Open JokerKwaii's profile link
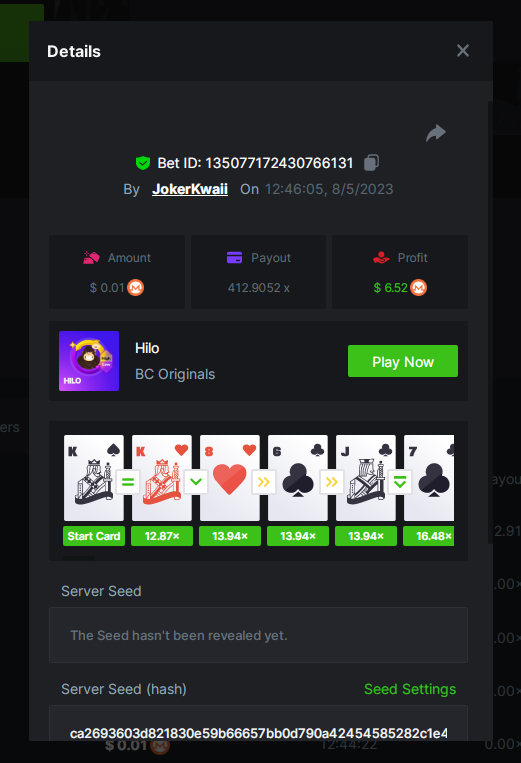Viewport: 521px width, 763px height. click(190, 189)
